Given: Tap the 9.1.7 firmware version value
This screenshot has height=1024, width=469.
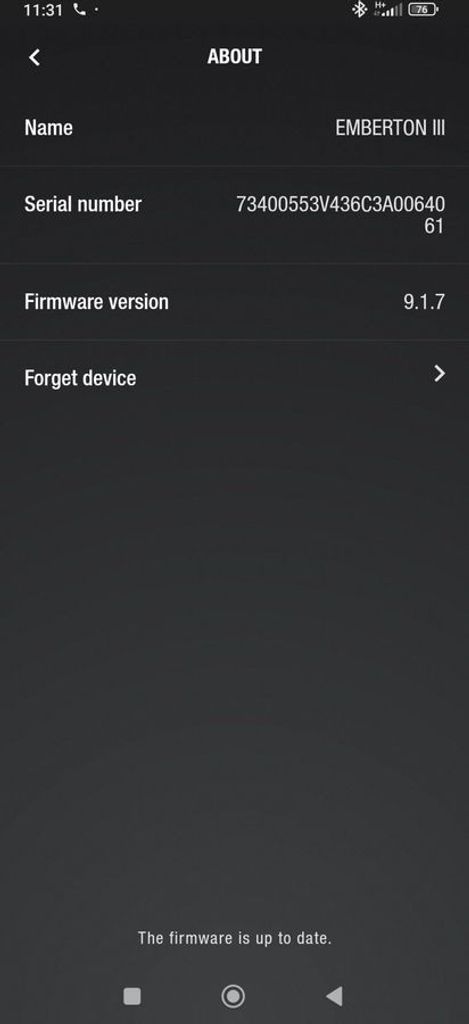Looking at the screenshot, I should tap(424, 302).
